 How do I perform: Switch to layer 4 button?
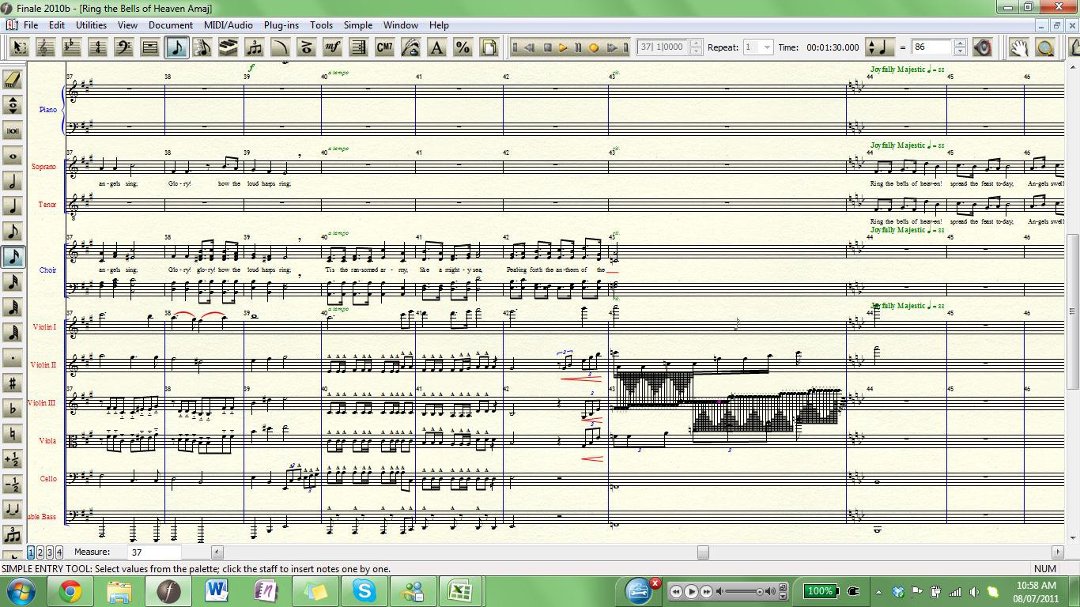pos(59,552)
